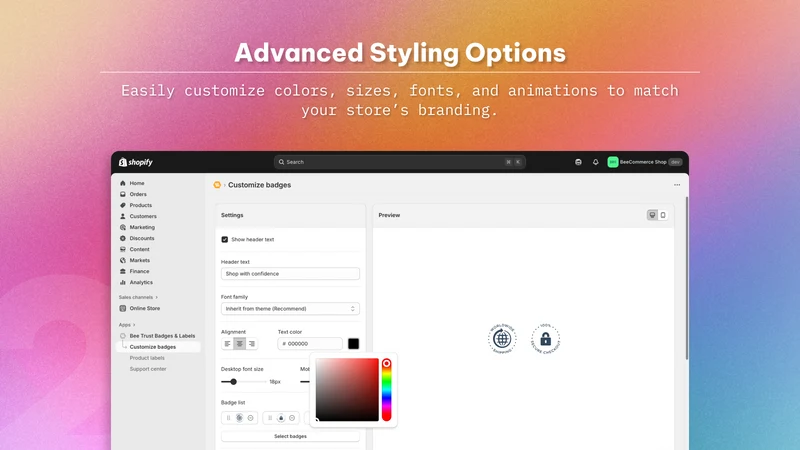800x450 pixels.
Task: Click drag handle of globe badge
Action: point(228,418)
